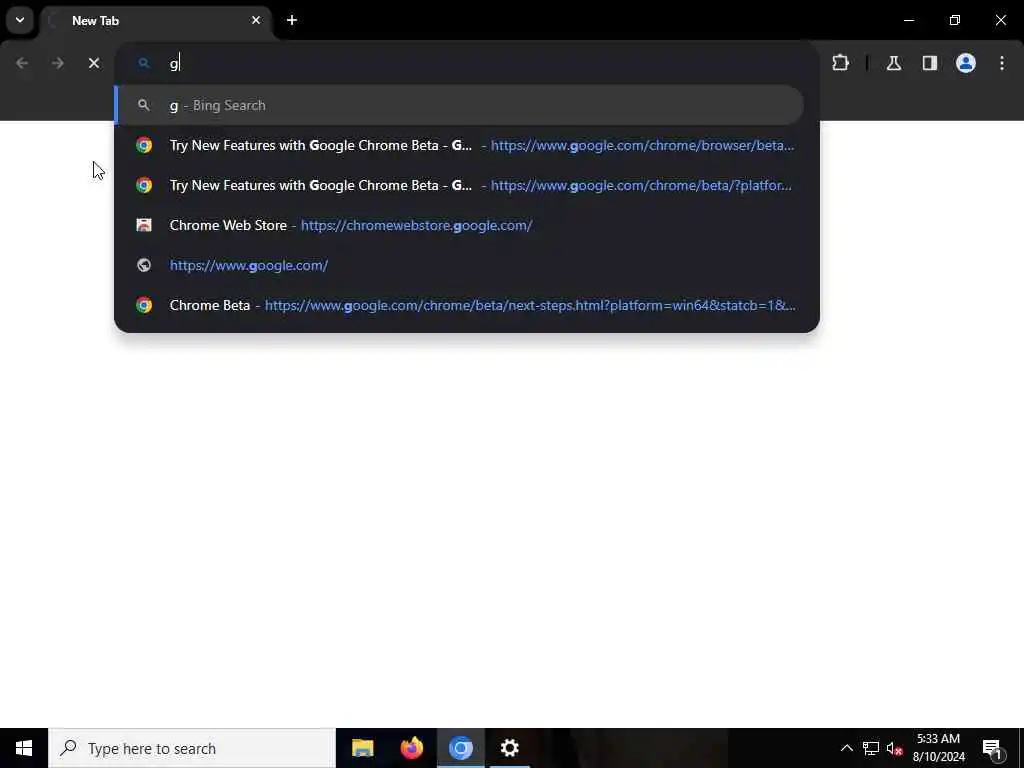Screen dimensions: 1024x768
Task: Stop loading the page
Action: coord(94,63)
